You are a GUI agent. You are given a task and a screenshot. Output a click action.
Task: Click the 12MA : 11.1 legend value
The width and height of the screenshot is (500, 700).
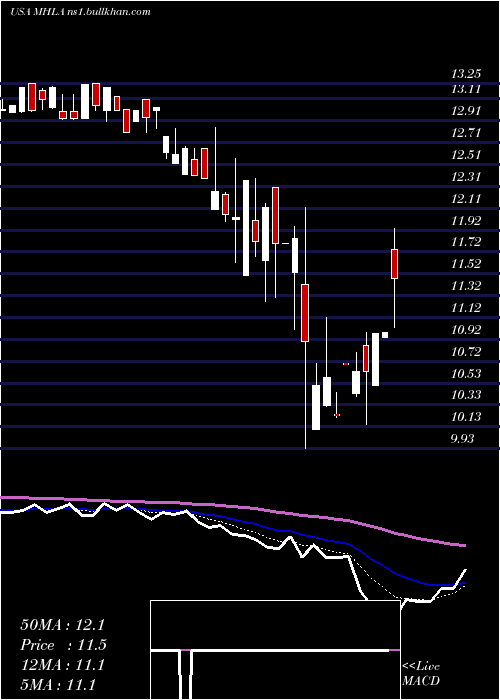62,665
